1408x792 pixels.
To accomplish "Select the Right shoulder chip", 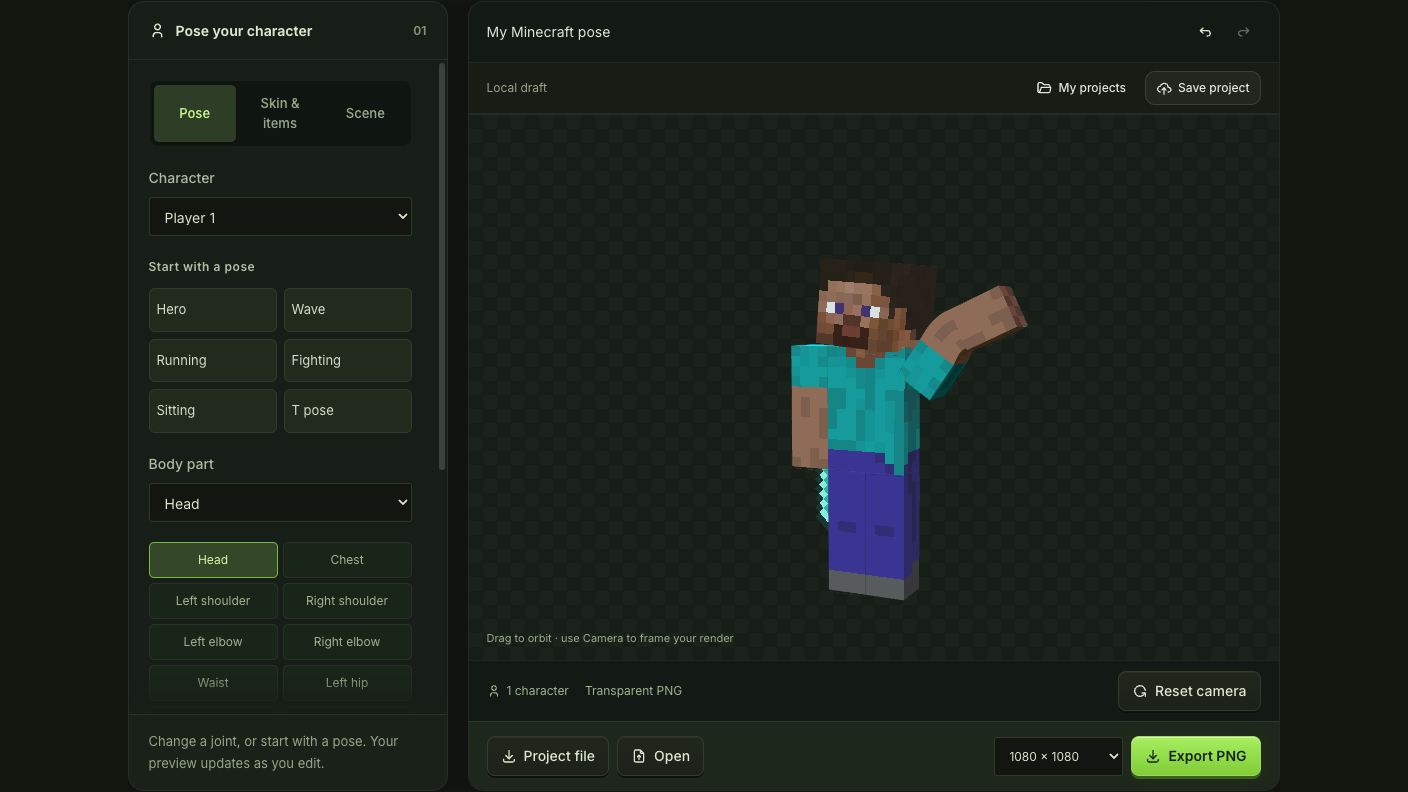I will click(347, 601).
